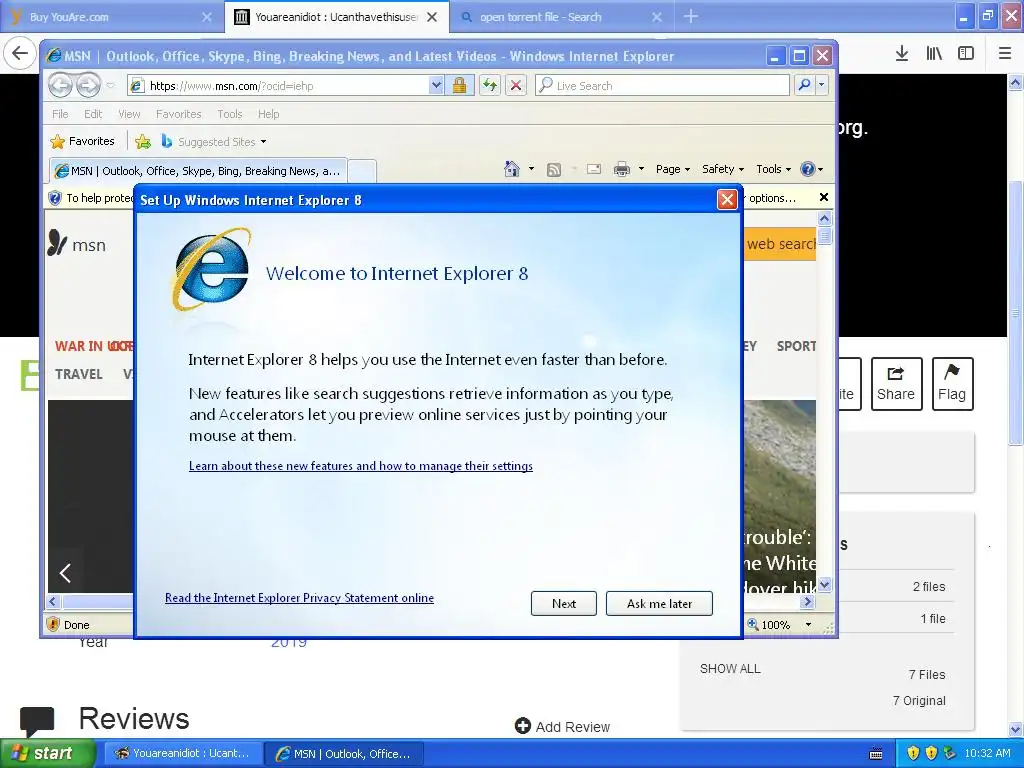Select the MSN tab in Internet Explorer
1024x768 pixels.
point(197,170)
